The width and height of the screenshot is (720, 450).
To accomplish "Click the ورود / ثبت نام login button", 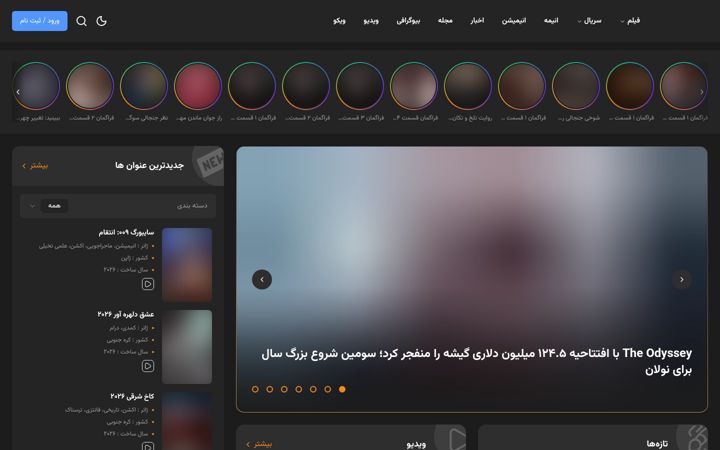I will tap(39, 21).
